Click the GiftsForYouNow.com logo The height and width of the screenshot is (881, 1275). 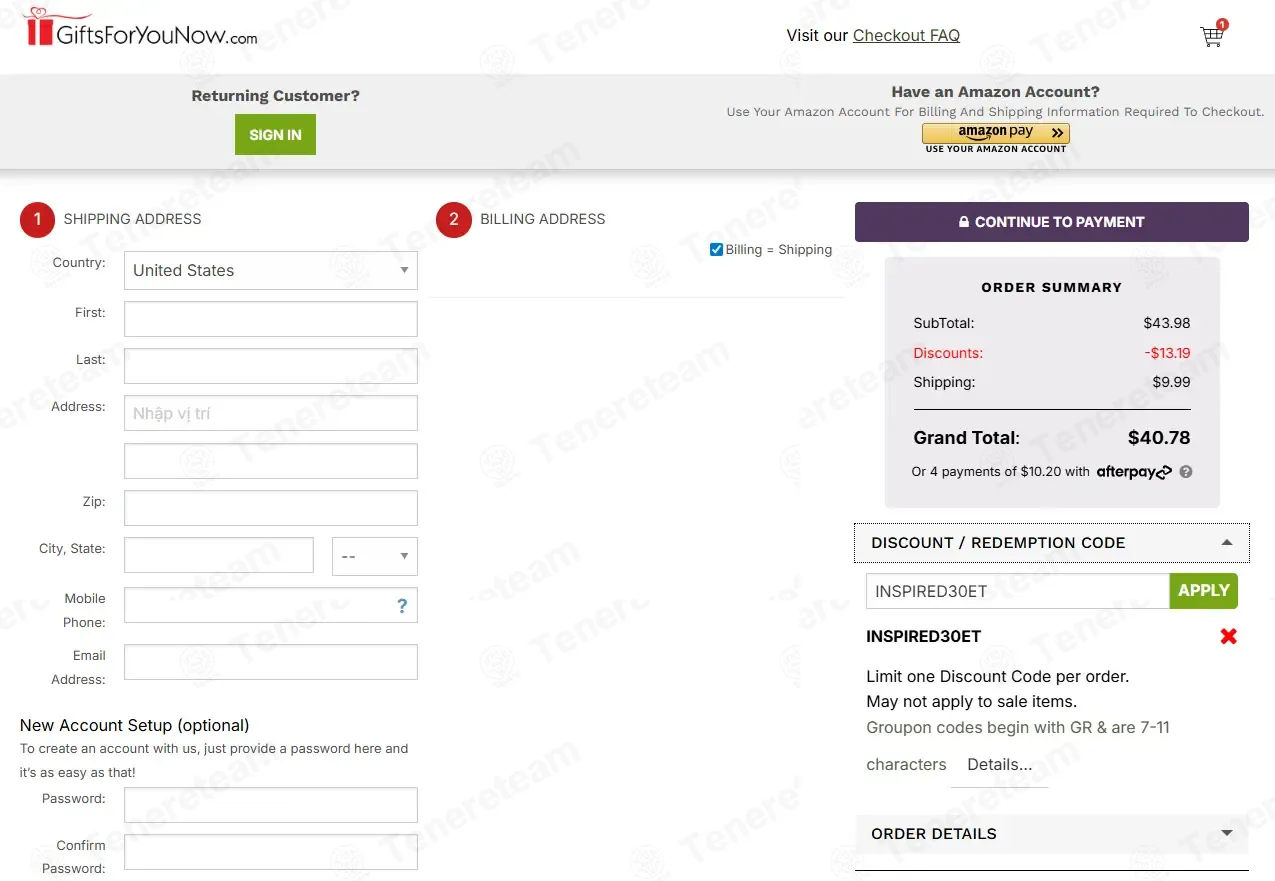pos(141,29)
